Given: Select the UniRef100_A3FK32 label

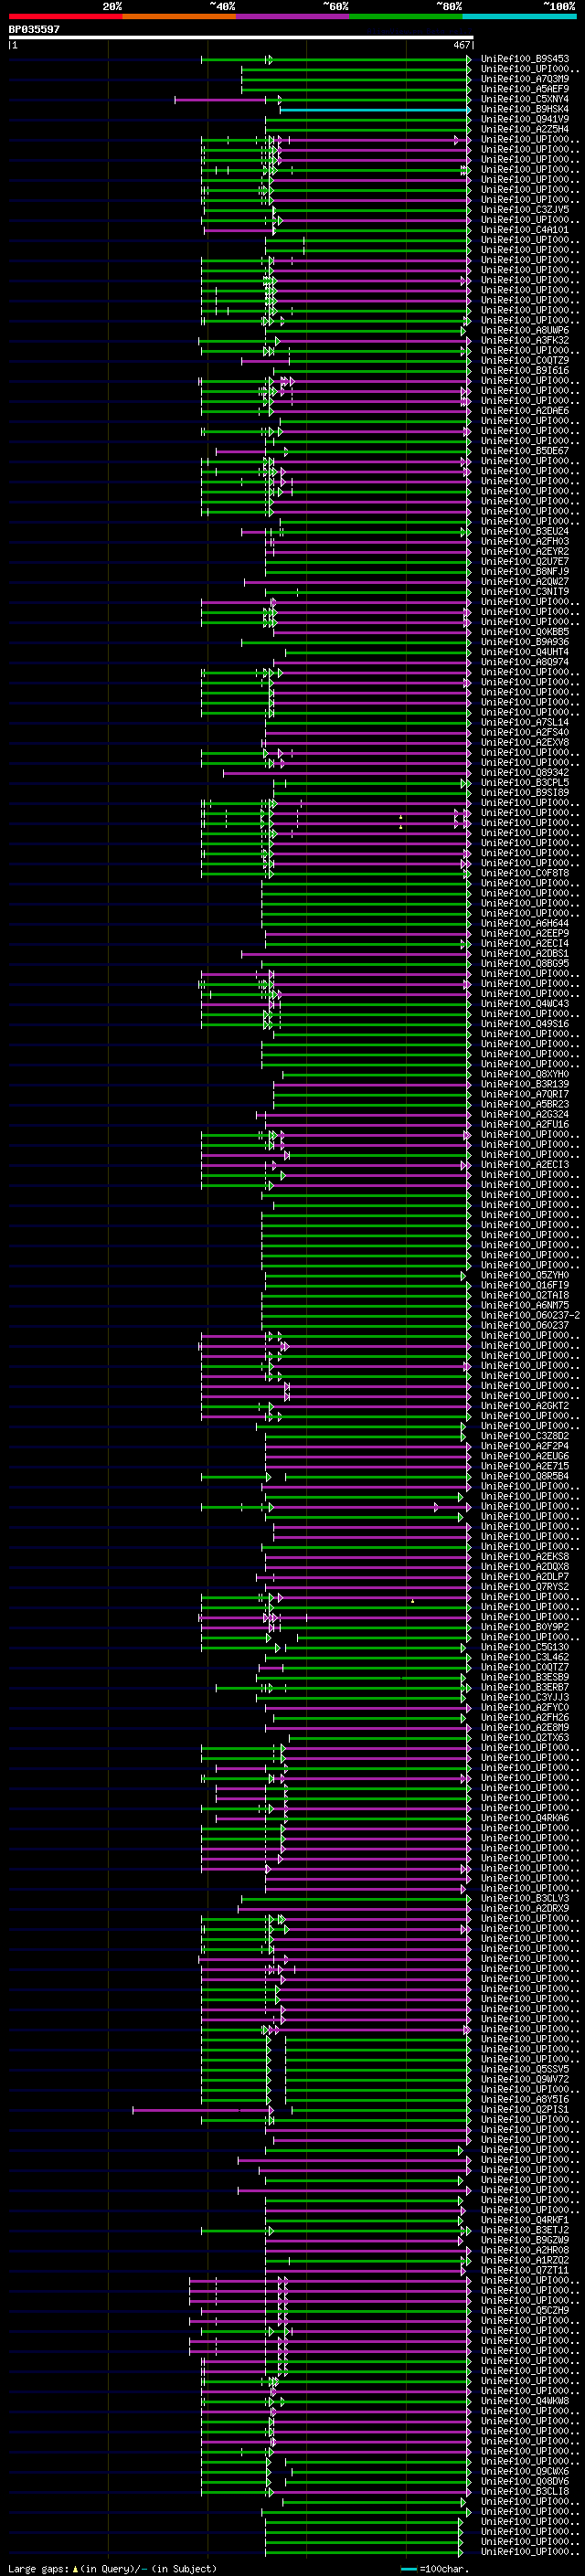Looking at the screenshot, I should [x=525, y=341].
